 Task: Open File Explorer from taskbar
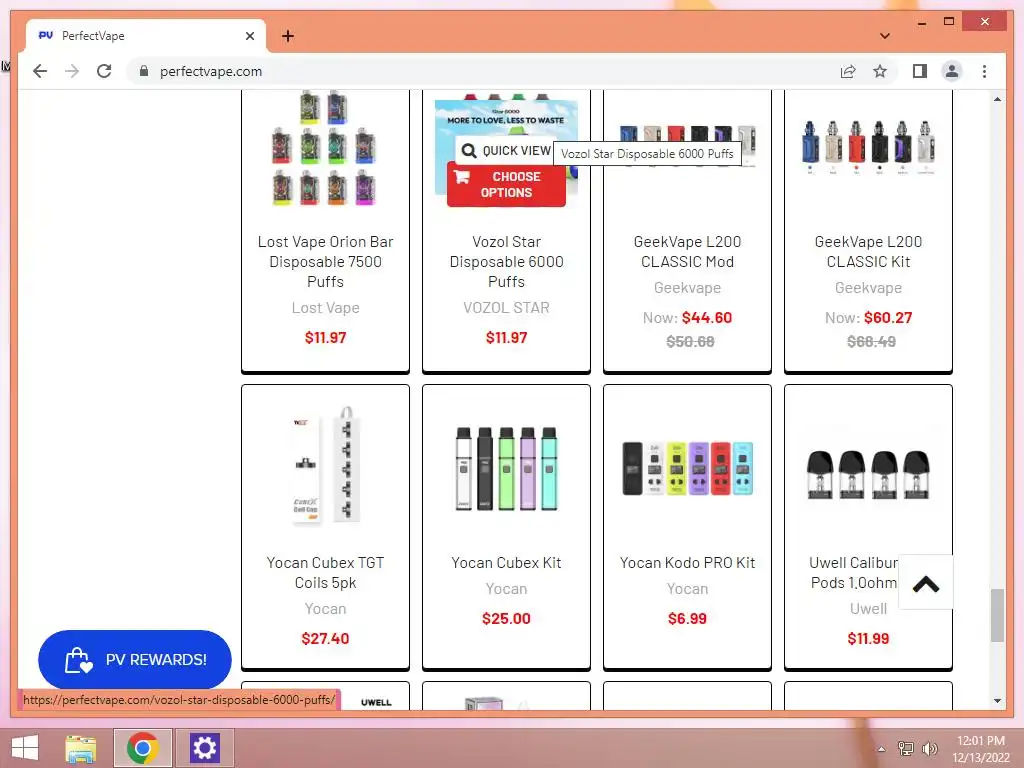pos(81,748)
